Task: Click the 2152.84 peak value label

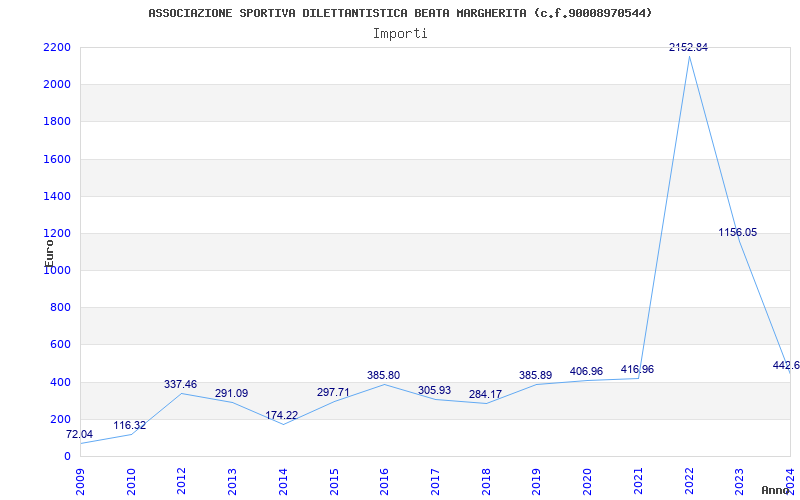Action: tap(688, 47)
